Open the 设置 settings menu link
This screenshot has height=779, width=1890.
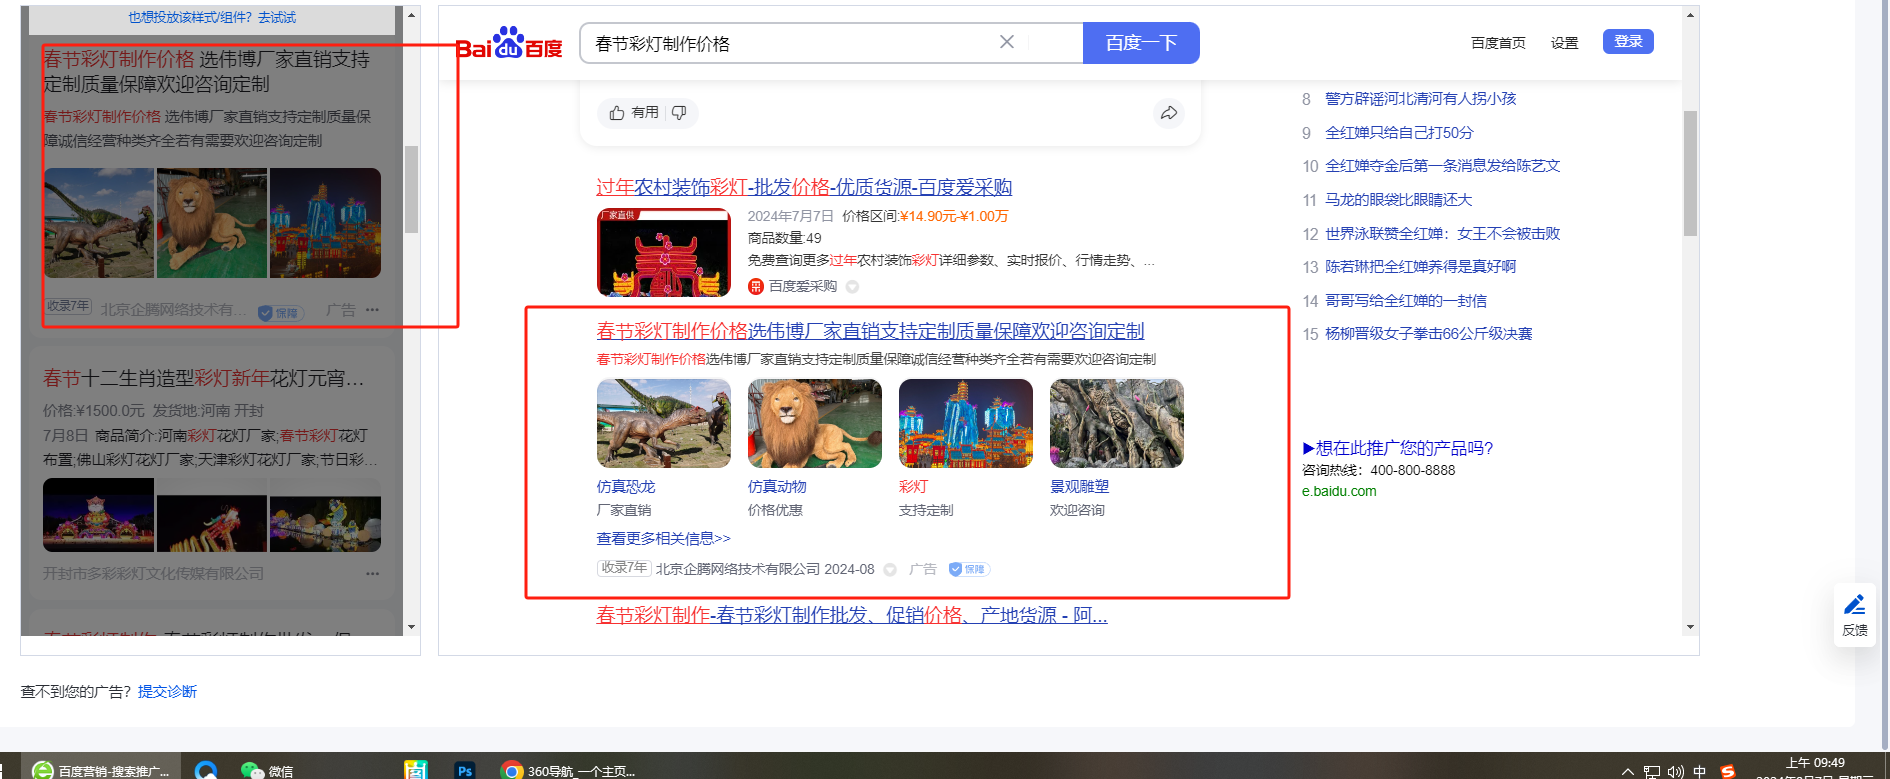point(1564,43)
